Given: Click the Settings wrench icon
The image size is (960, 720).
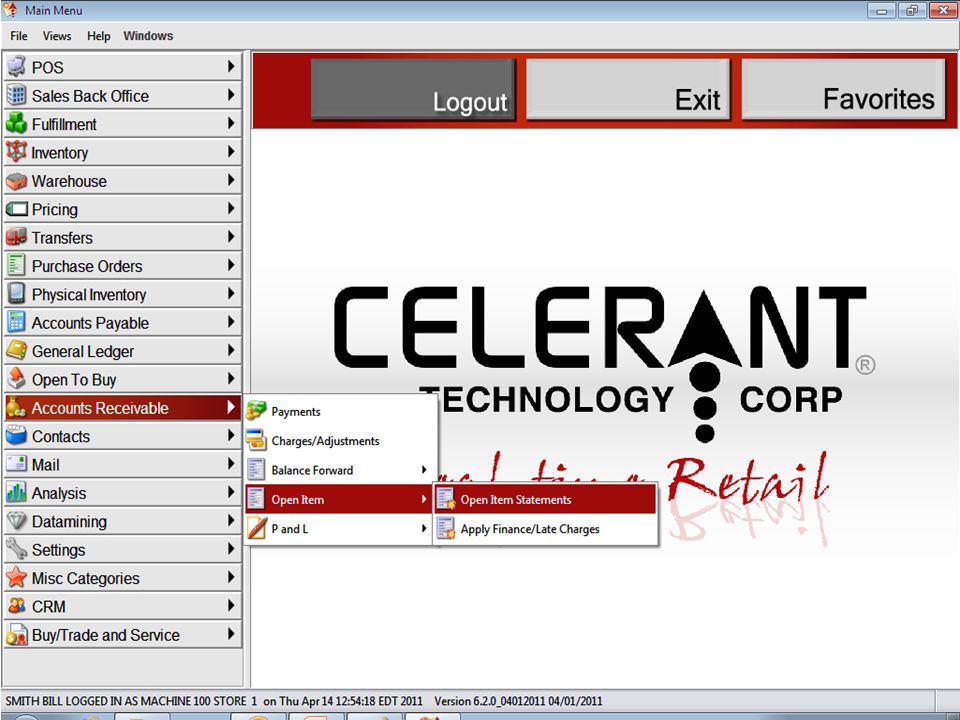Looking at the screenshot, I should pyautogui.click(x=17, y=549).
